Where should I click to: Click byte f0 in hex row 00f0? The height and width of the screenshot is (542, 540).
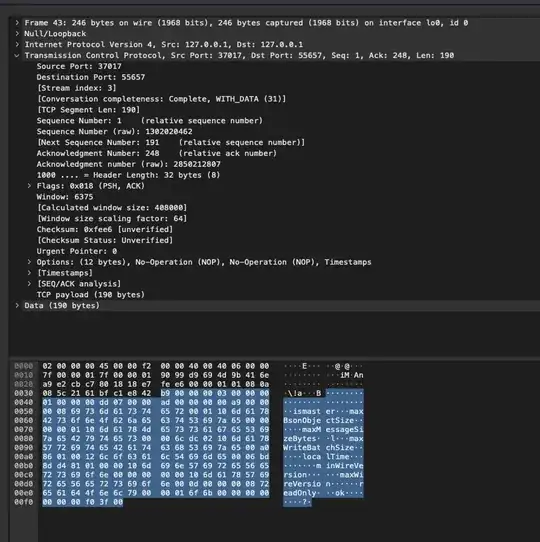89,502
